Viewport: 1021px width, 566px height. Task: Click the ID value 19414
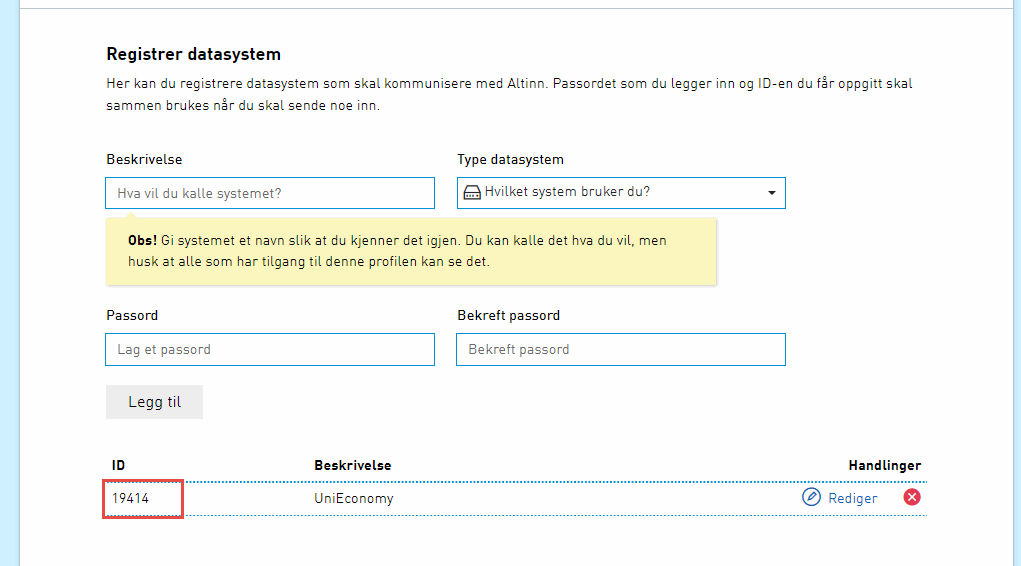pyautogui.click(x=130, y=498)
